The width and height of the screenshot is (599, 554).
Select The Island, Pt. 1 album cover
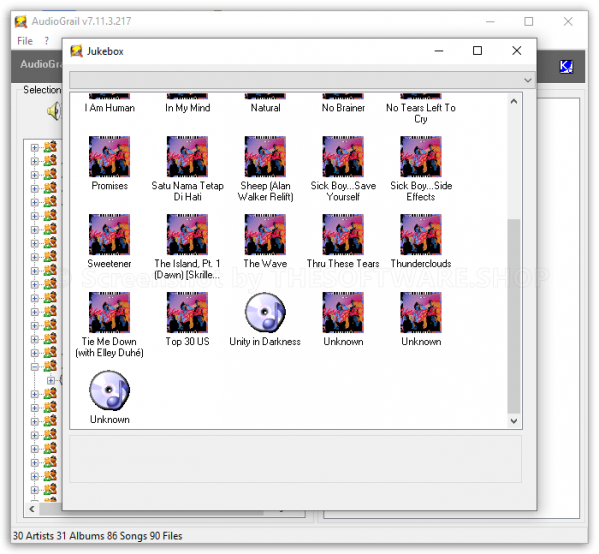click(x=187, y=234)
